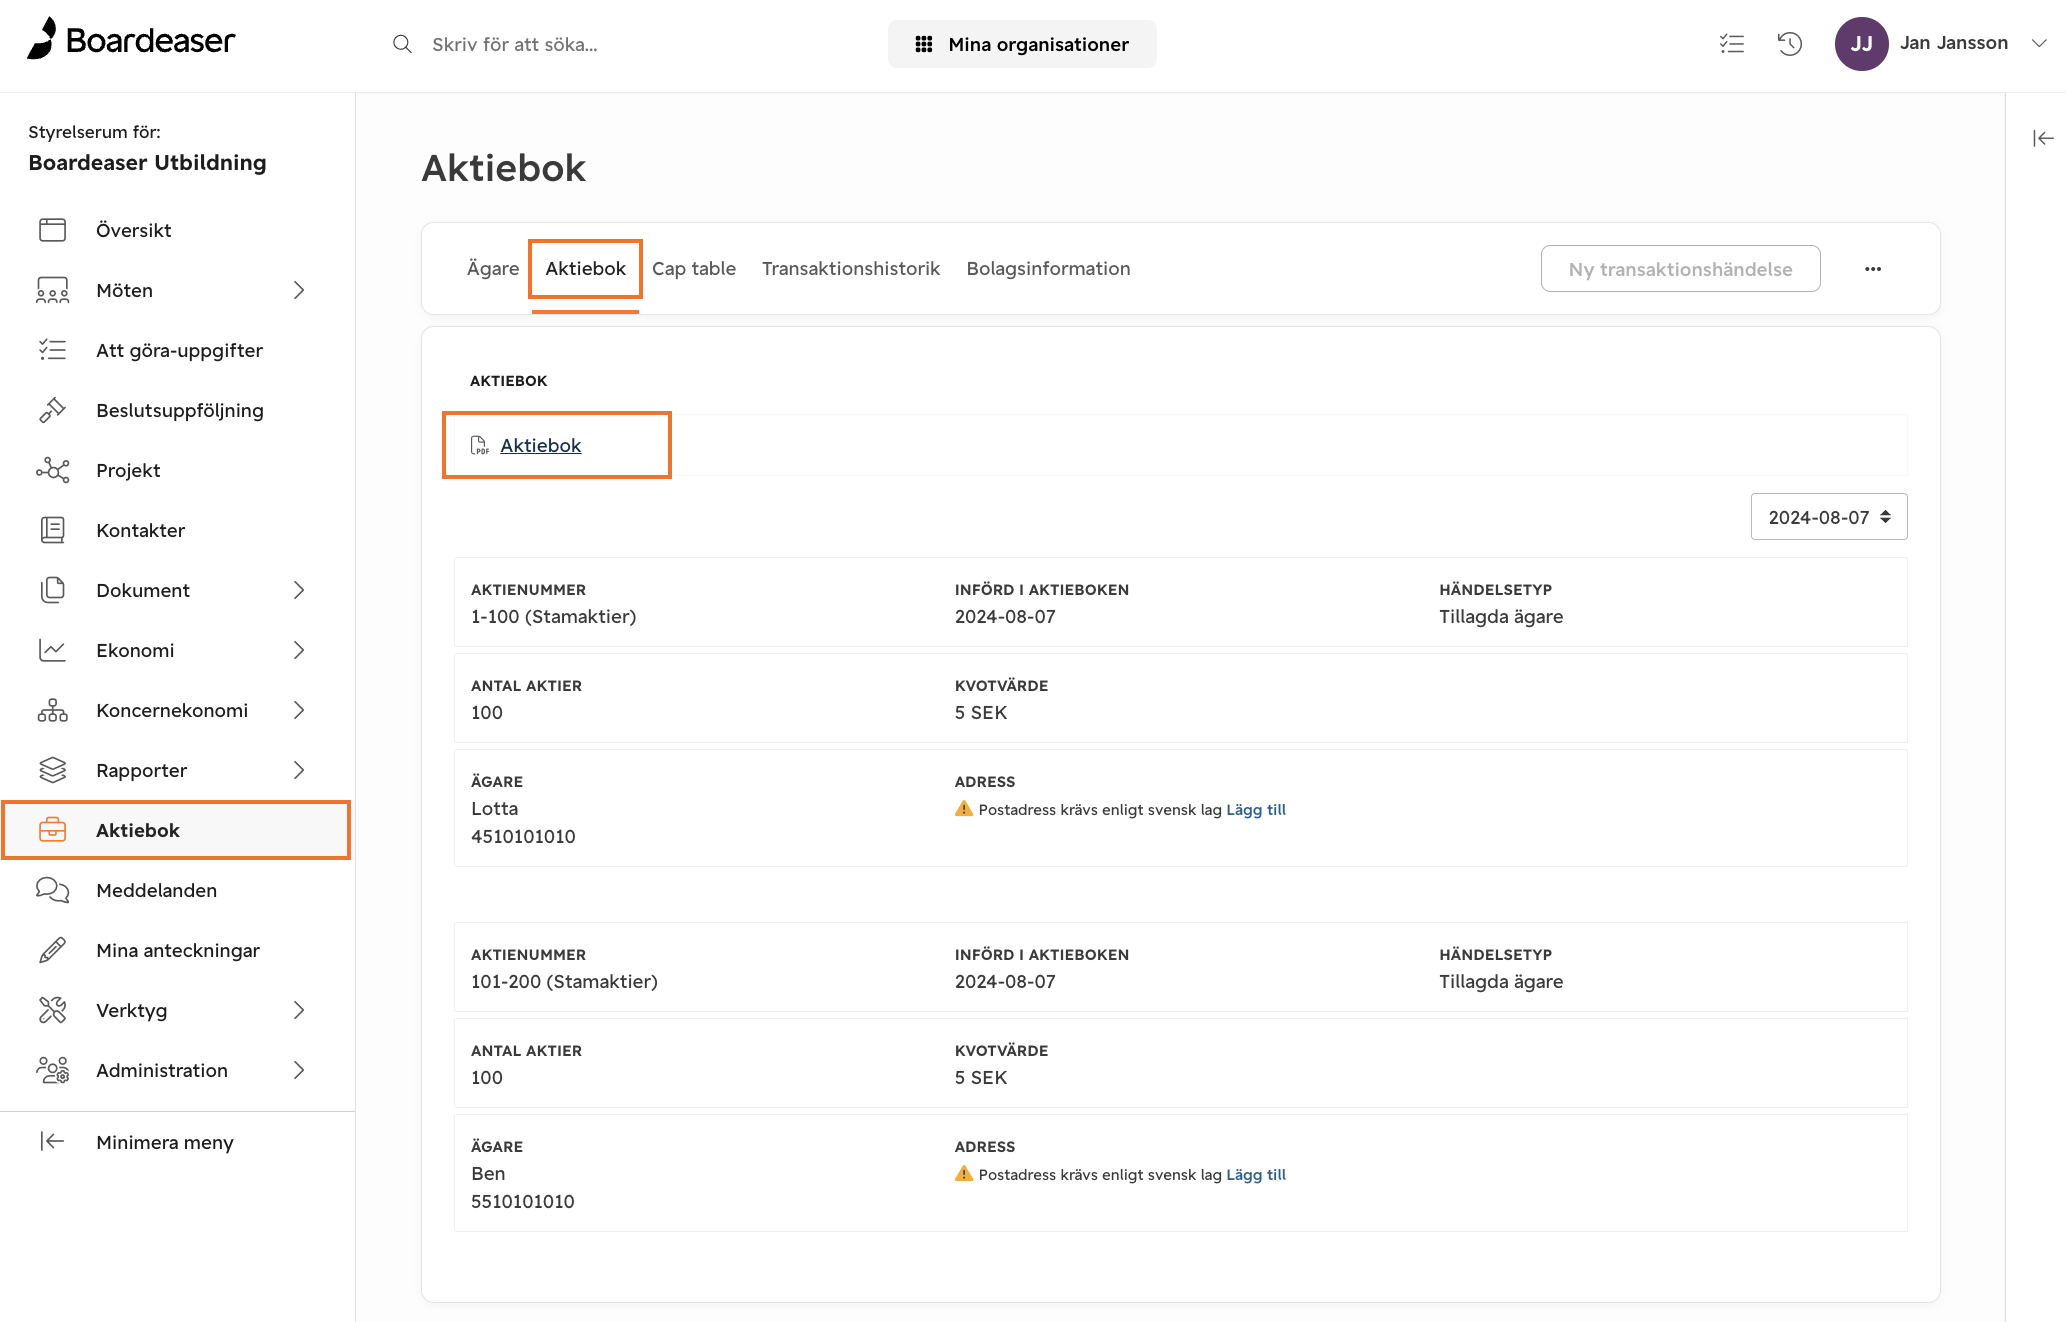Select the Aktiebok tab
The height and width of the screenshot is (1322, 2066).
(585, 268)
